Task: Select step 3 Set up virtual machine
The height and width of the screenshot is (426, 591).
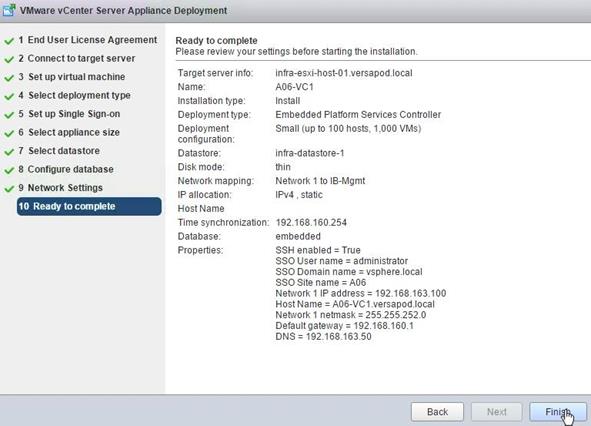Action: tap(72, 77)
